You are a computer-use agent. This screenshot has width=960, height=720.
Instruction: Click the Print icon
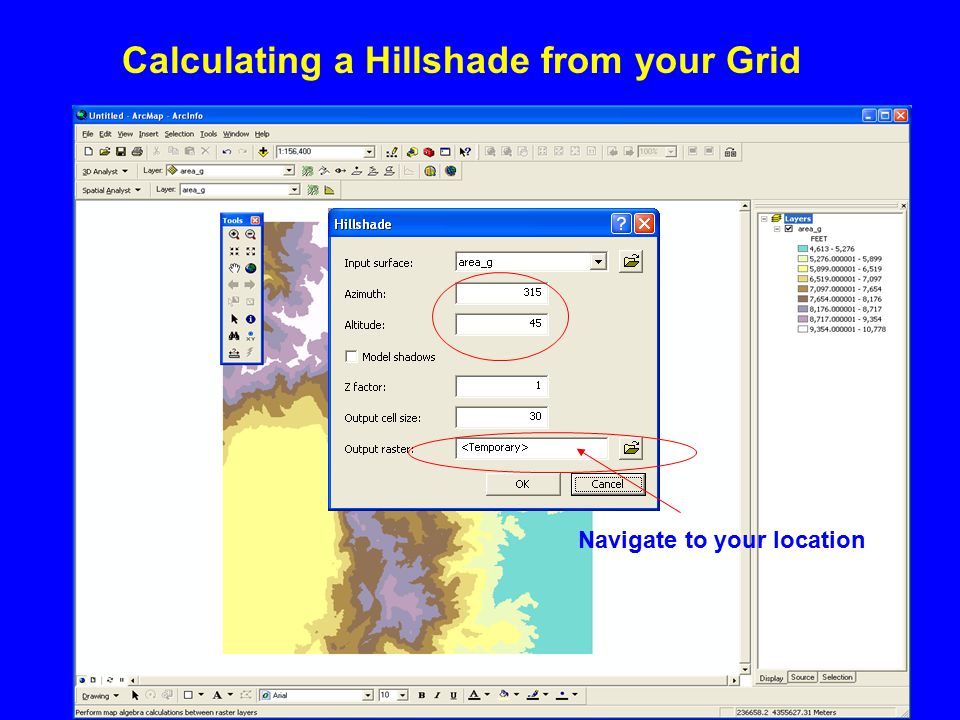pyautogui.click(x=137, y=151)
